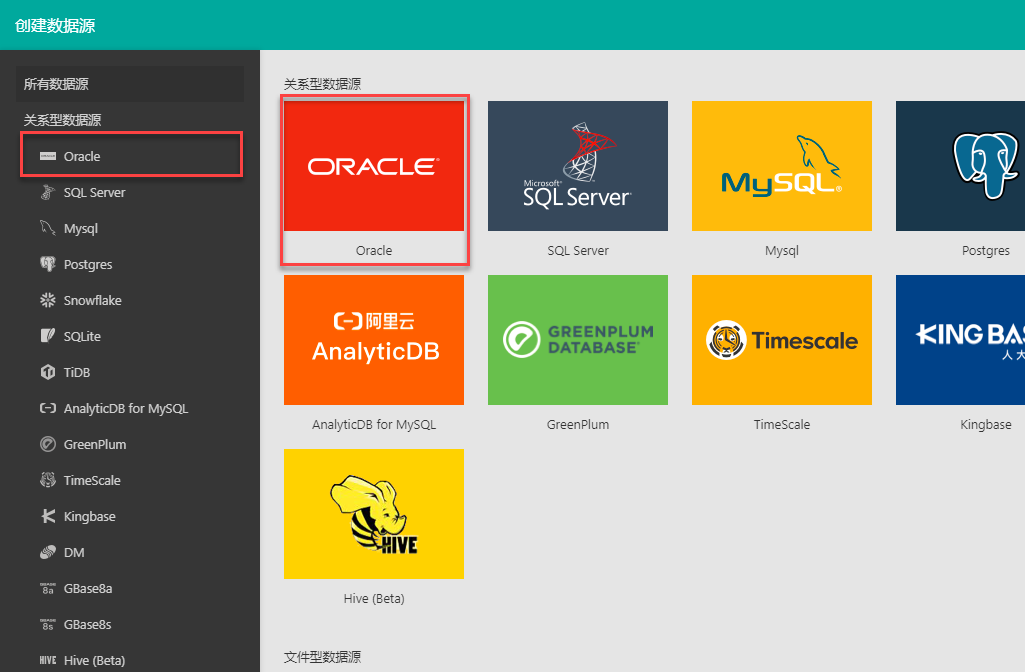Select TiDB label in sidebar list
The image size is (1025, 672).
tap(76, 372)
